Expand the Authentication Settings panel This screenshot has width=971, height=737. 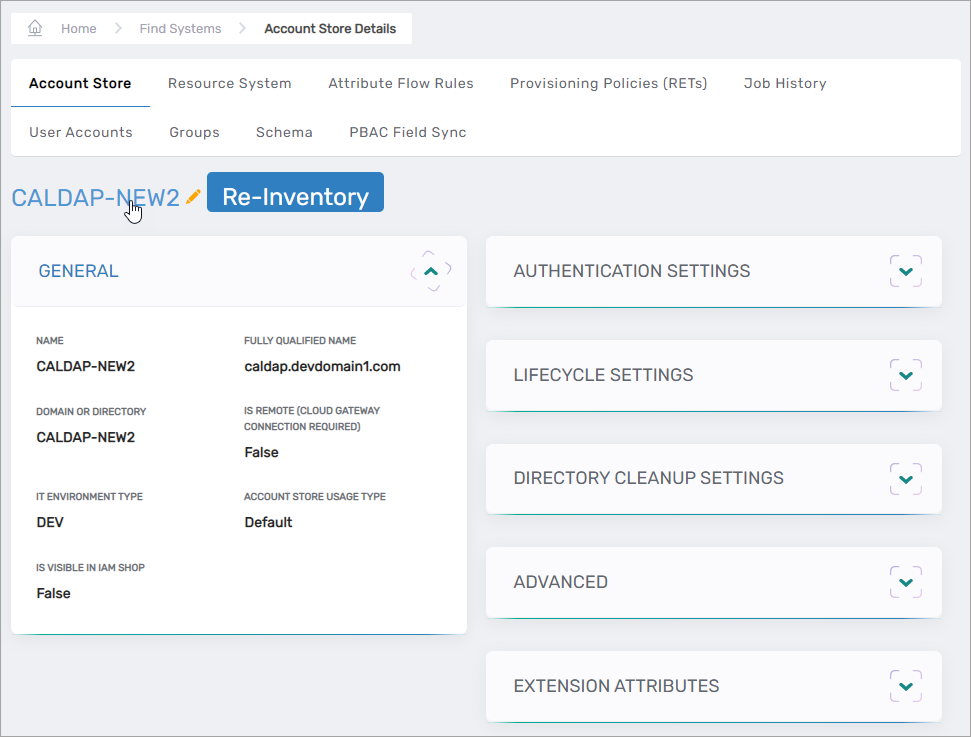click(905, 271)
